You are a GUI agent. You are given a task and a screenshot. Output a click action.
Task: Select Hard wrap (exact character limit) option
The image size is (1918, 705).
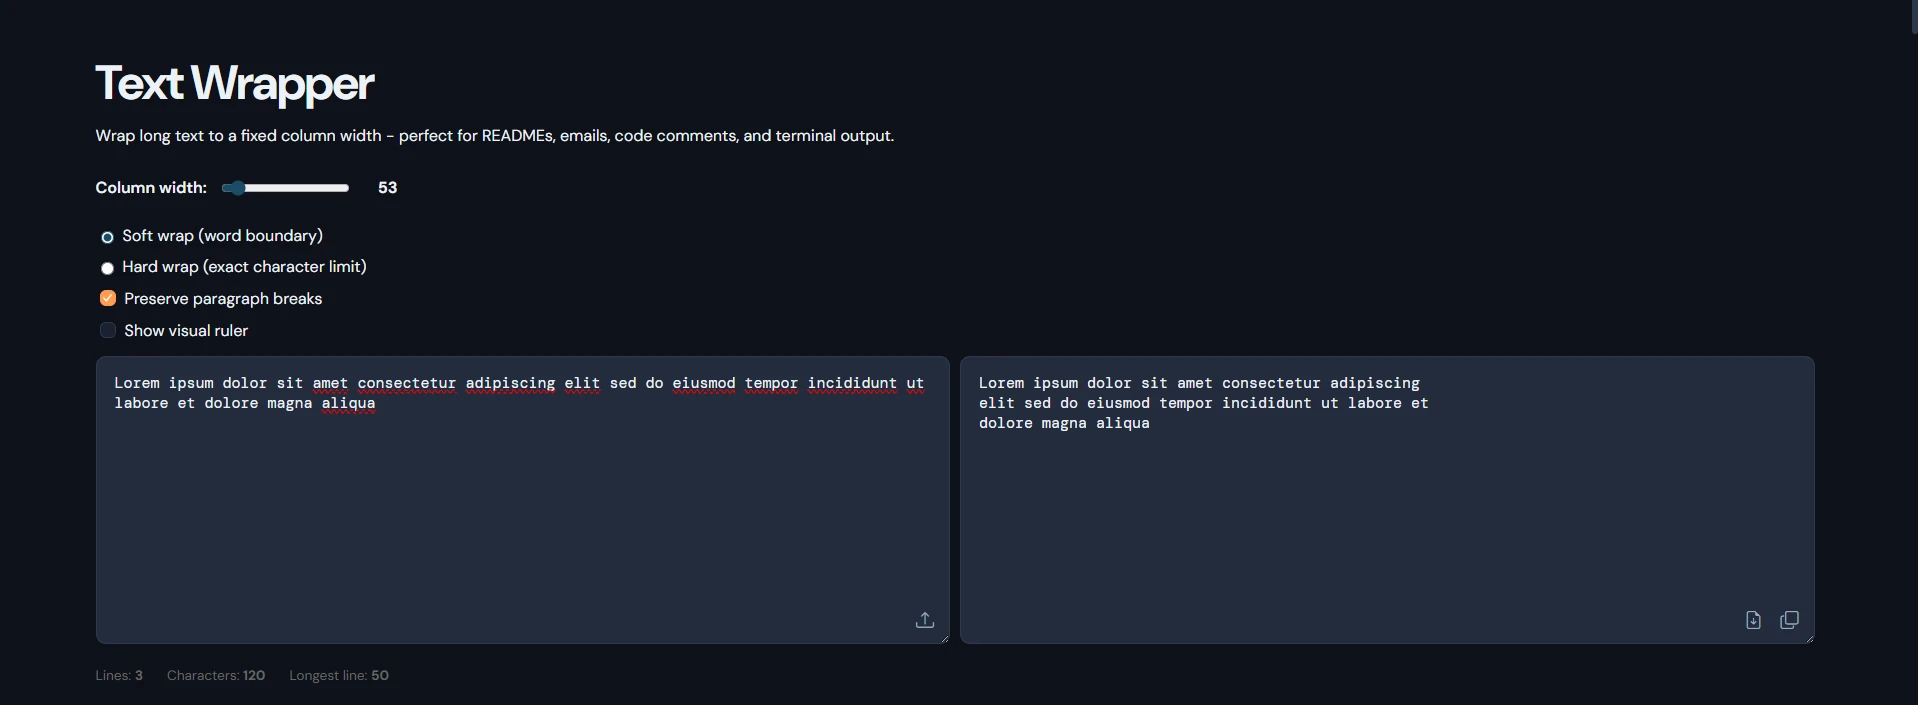pyautogui.click(x=107, y=268)
